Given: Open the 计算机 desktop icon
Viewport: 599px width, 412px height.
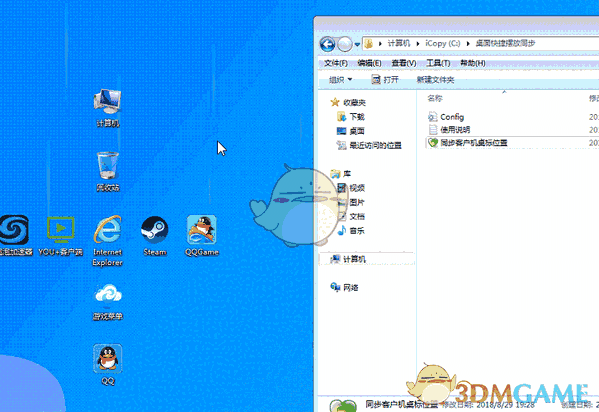Looking at the screenshot, I should tap(107, 107).
